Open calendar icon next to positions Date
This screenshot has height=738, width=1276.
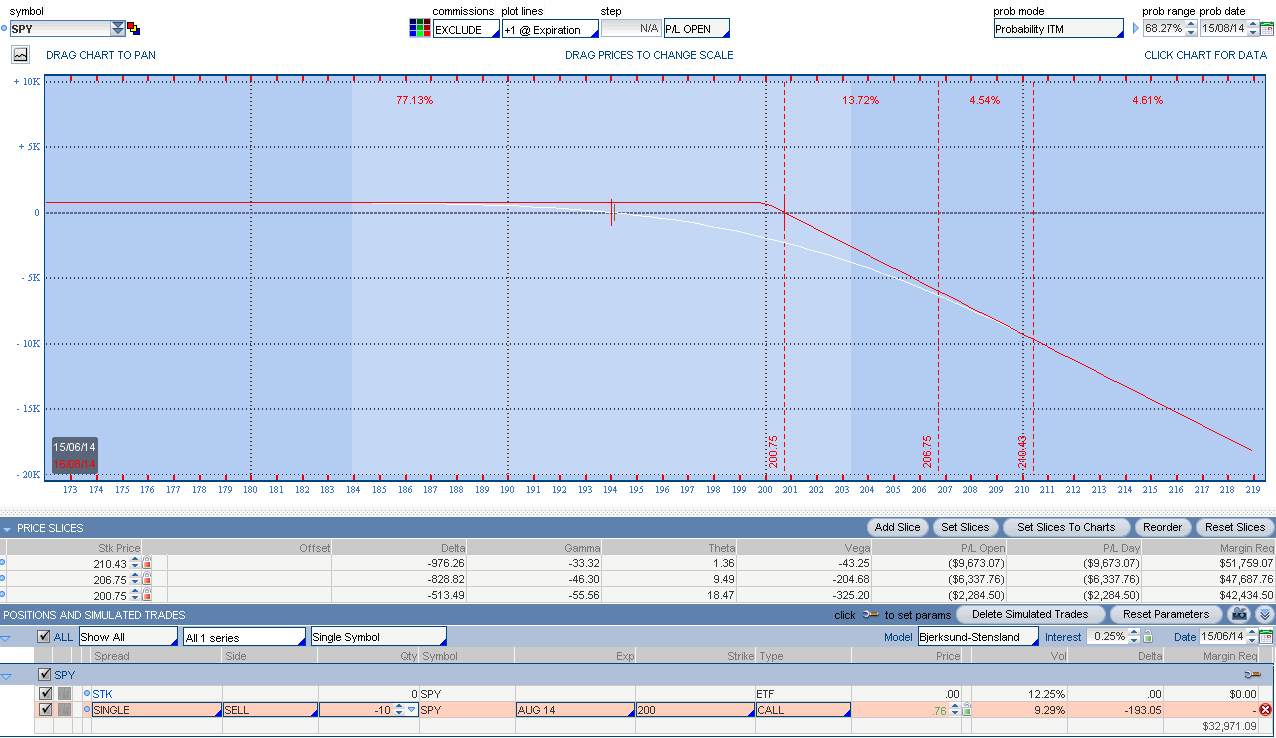(1266, 636)
